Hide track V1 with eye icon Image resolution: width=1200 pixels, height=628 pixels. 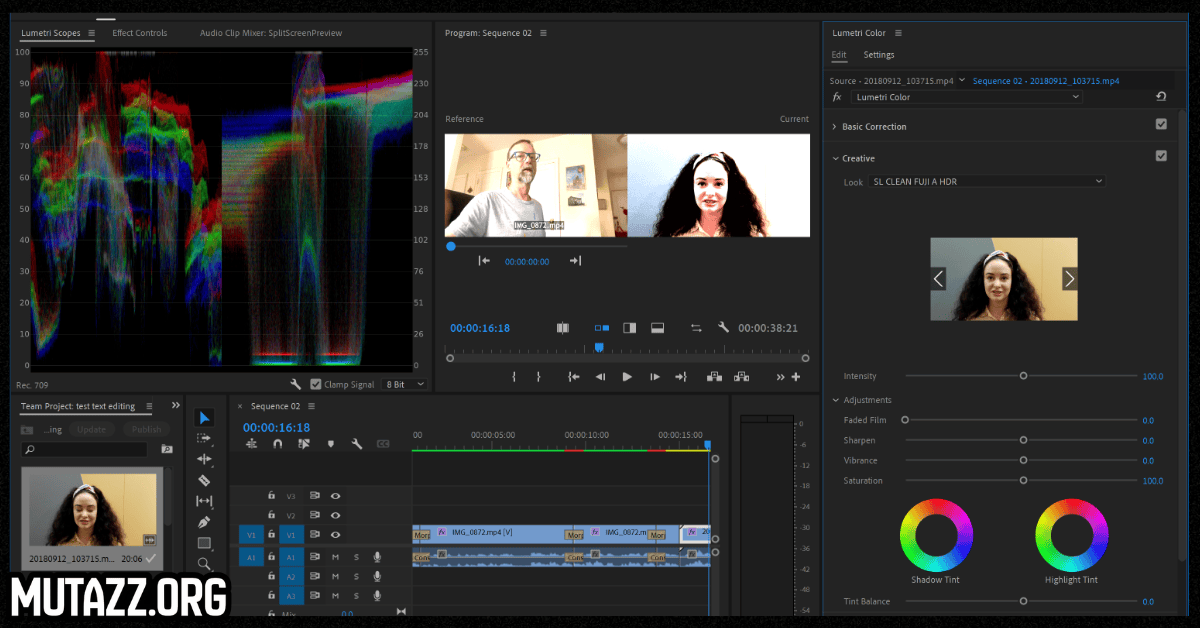click(x=336, y=535)
